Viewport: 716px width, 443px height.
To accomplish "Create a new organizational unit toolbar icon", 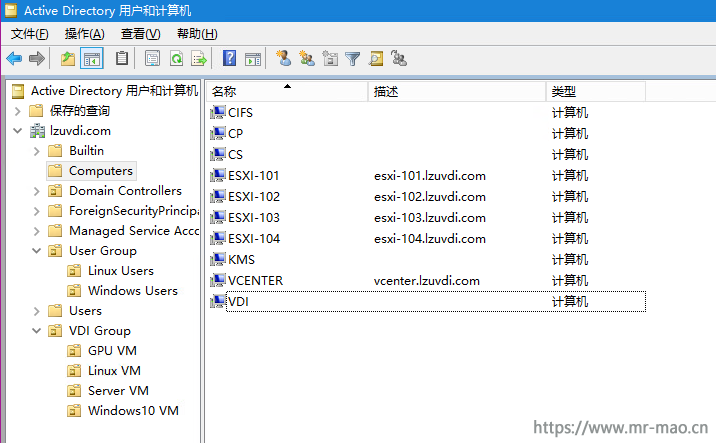I will [x=330, y=58].
